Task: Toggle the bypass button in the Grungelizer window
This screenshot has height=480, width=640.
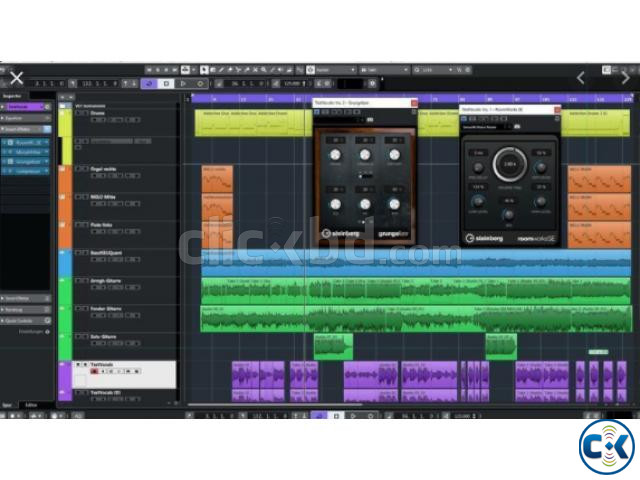Action: click(317, 112)
